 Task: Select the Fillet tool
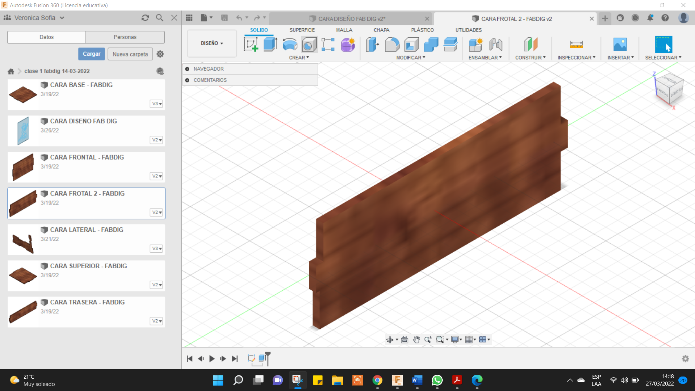[x=392, y=45]
